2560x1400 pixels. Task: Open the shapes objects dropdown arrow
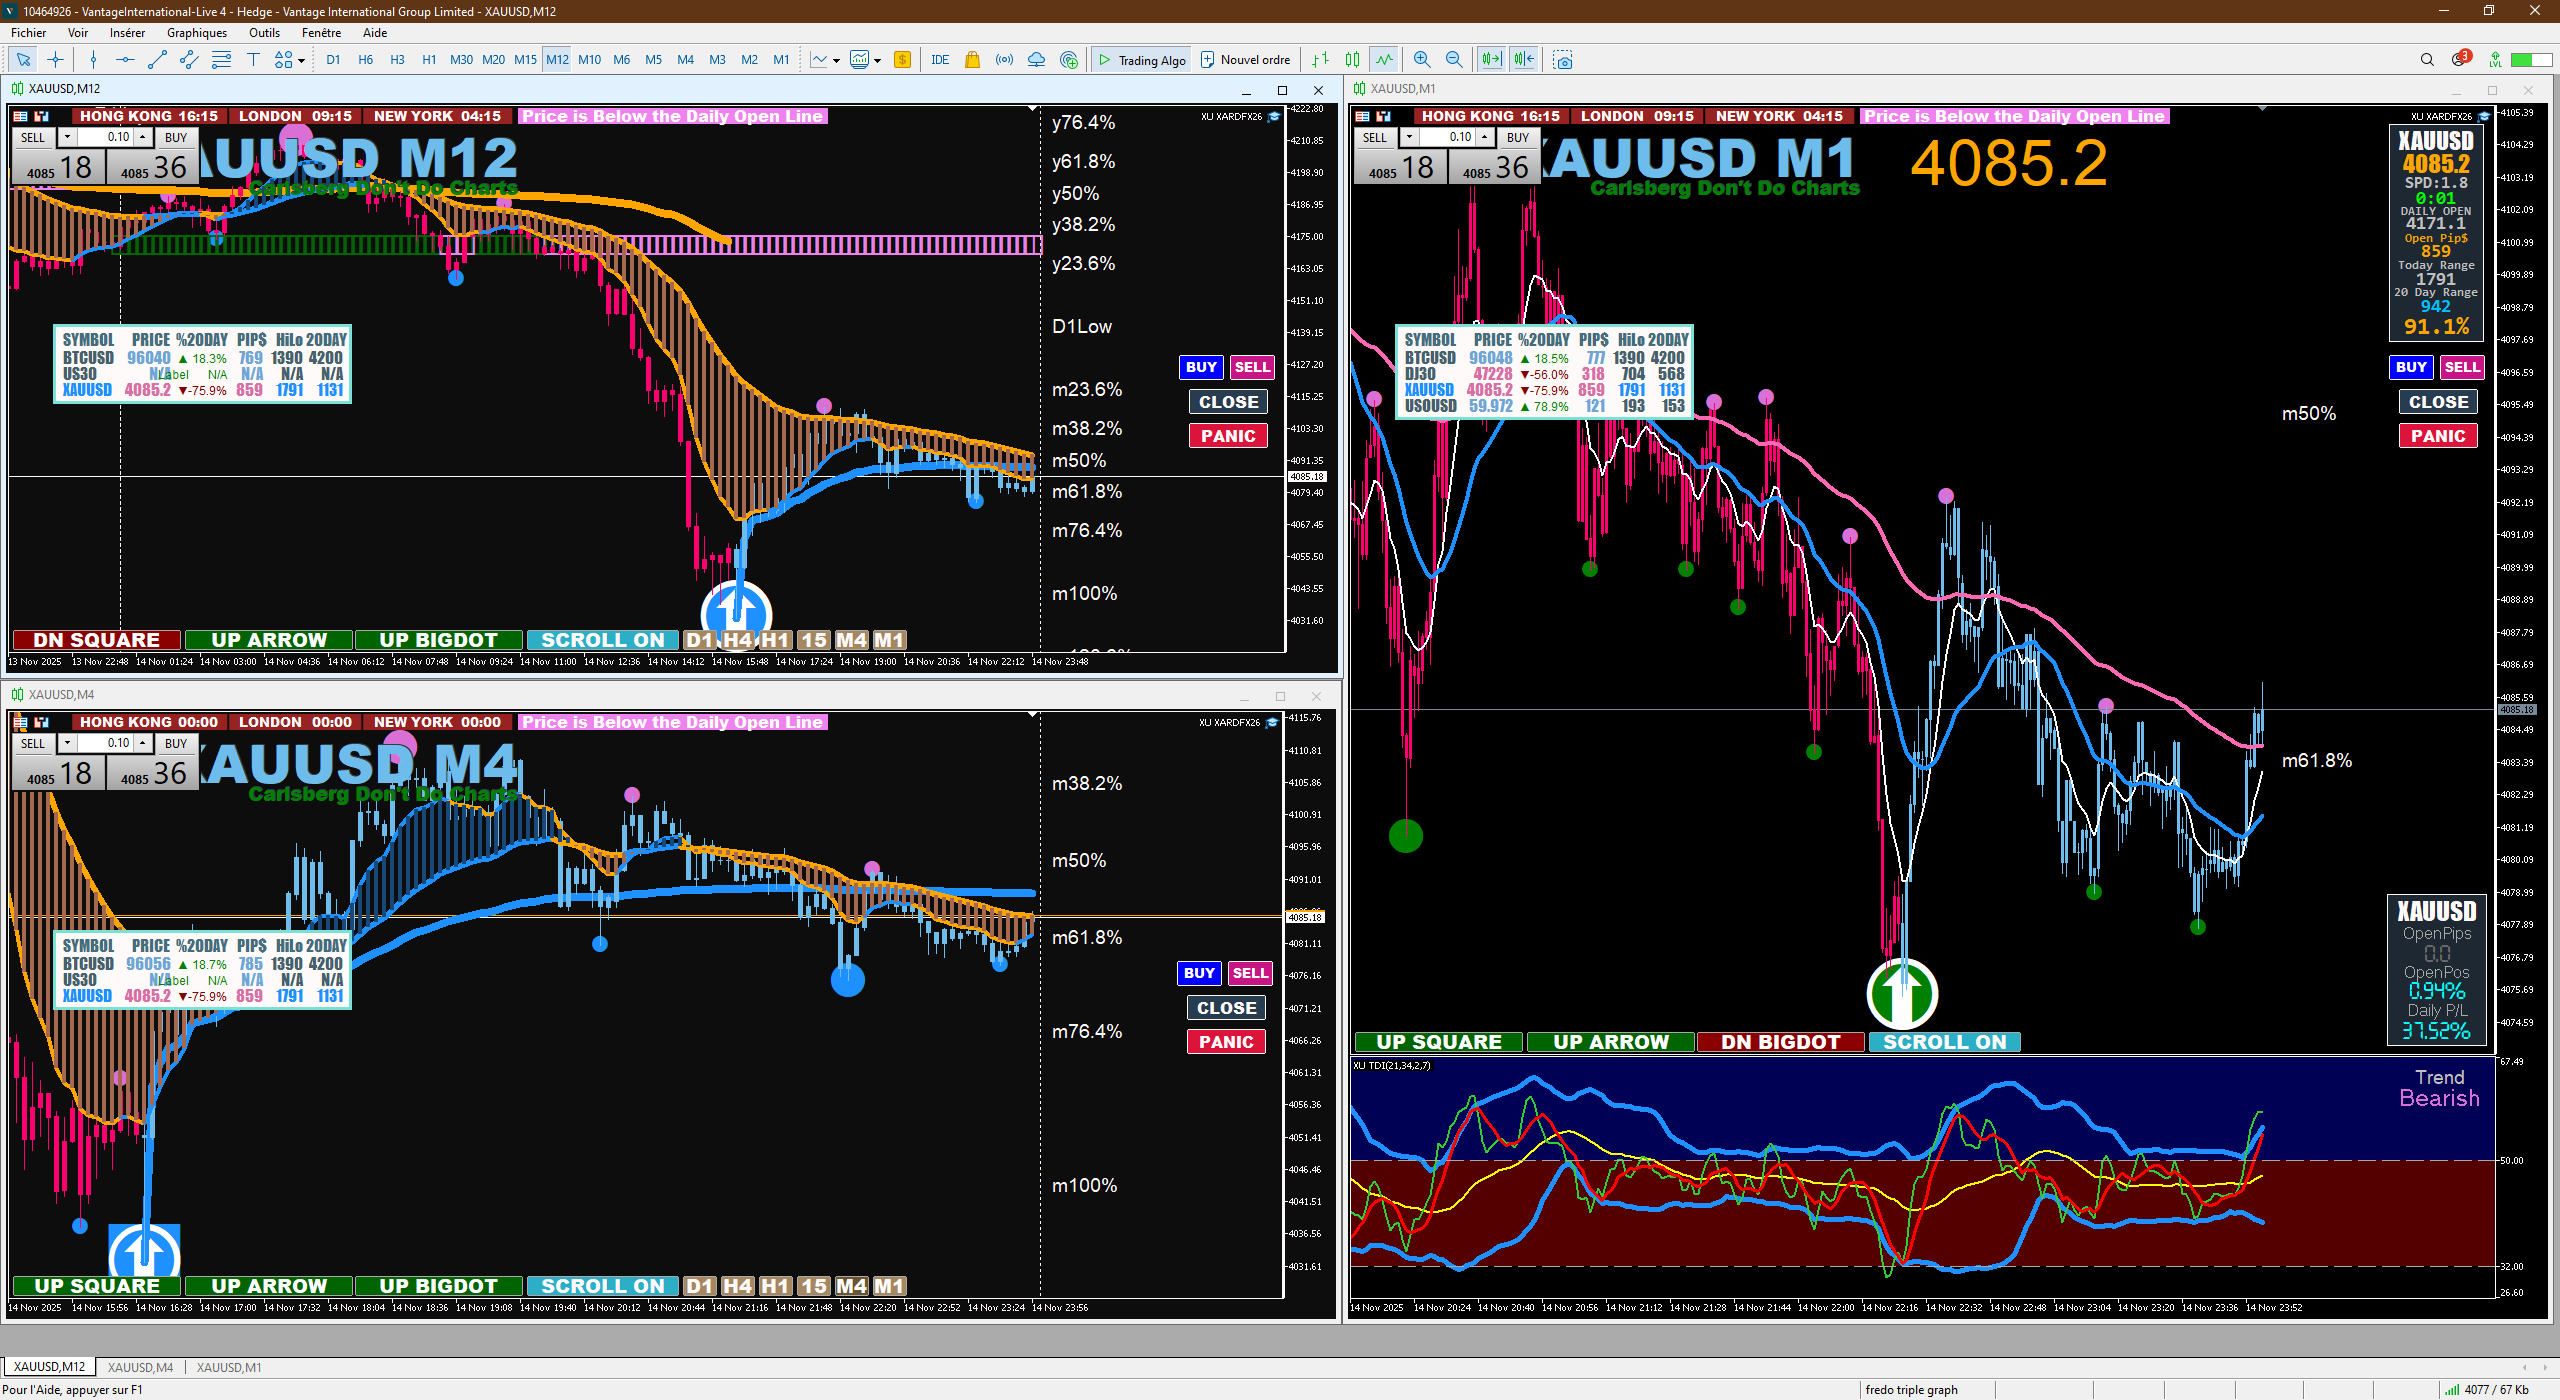(301, 61)
